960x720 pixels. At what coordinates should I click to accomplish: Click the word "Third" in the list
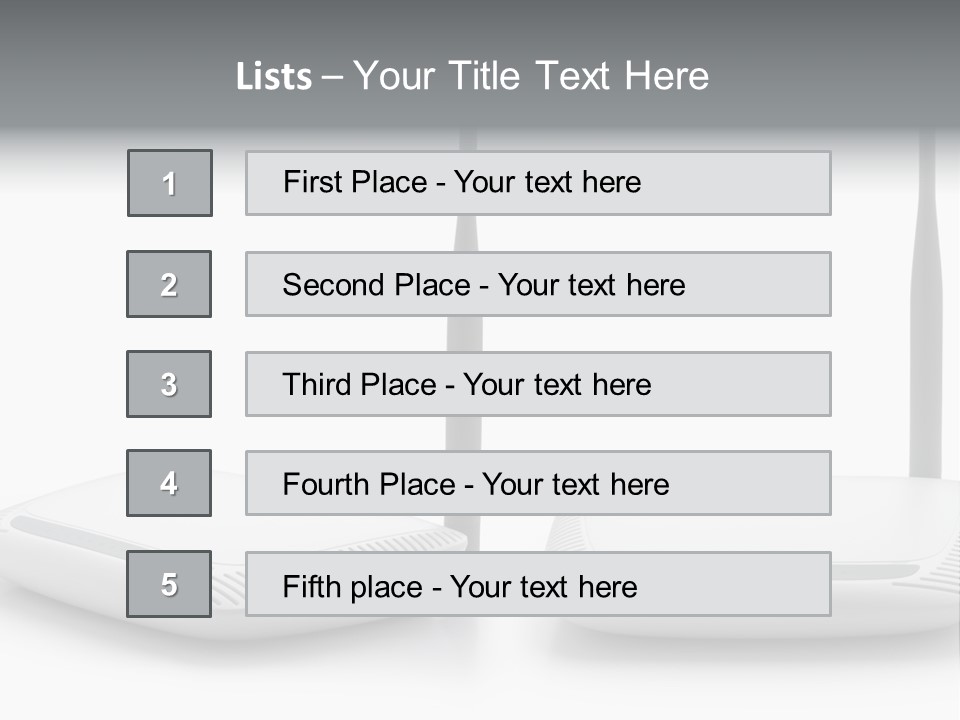316,385
